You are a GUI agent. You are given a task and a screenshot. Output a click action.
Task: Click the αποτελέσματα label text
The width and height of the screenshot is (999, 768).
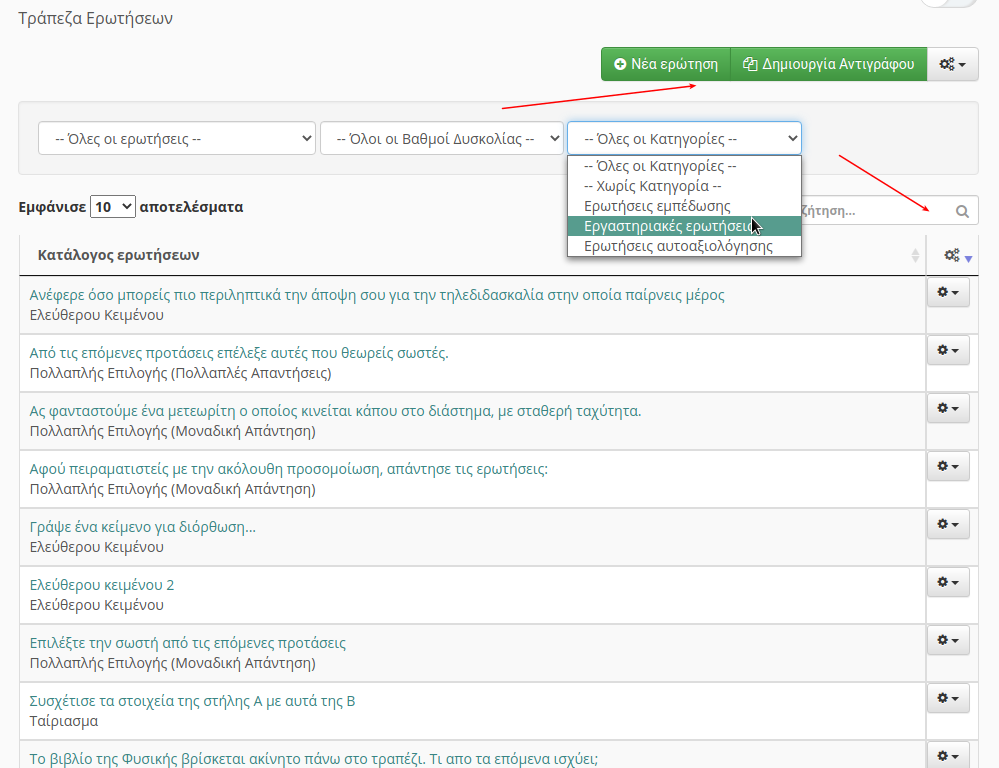pos(191,207)
